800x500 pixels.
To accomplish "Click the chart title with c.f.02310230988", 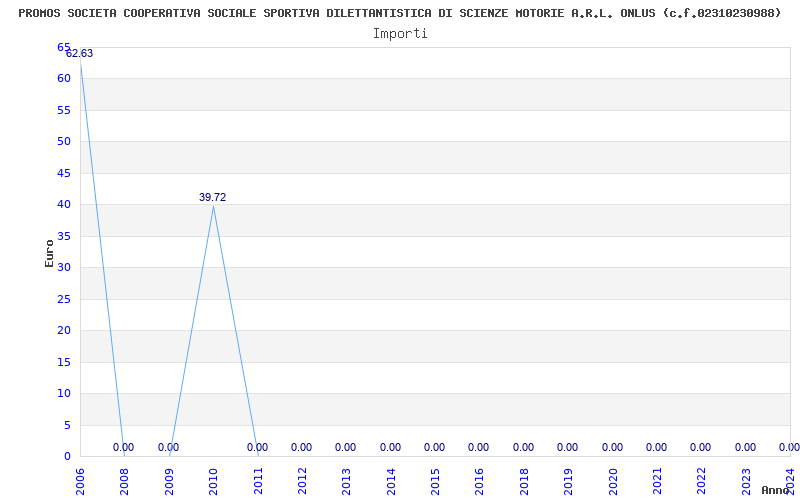I will tap(399, 13).
